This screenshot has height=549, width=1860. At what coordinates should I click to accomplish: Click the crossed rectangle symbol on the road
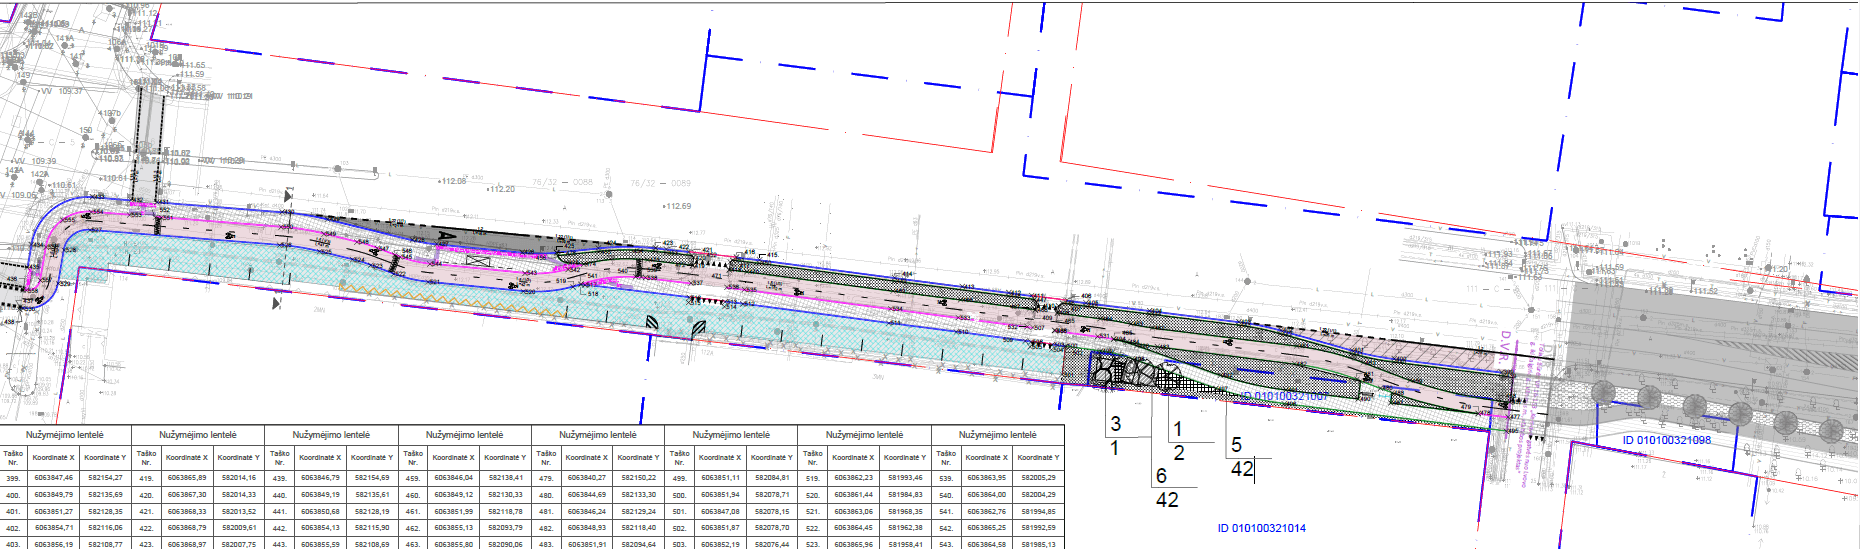477,259
